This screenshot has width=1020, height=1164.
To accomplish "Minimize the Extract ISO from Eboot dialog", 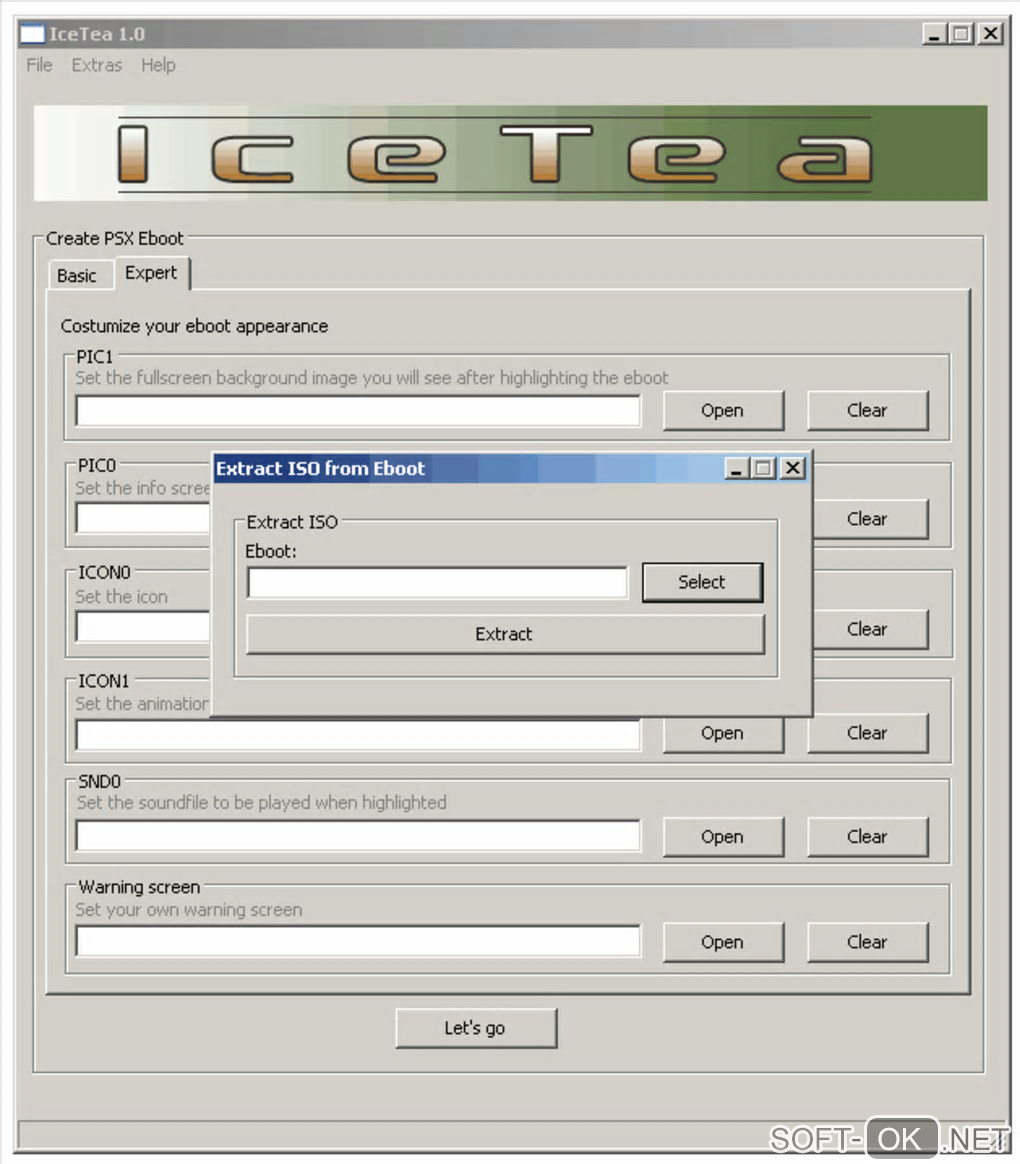I will coord(736,468).
